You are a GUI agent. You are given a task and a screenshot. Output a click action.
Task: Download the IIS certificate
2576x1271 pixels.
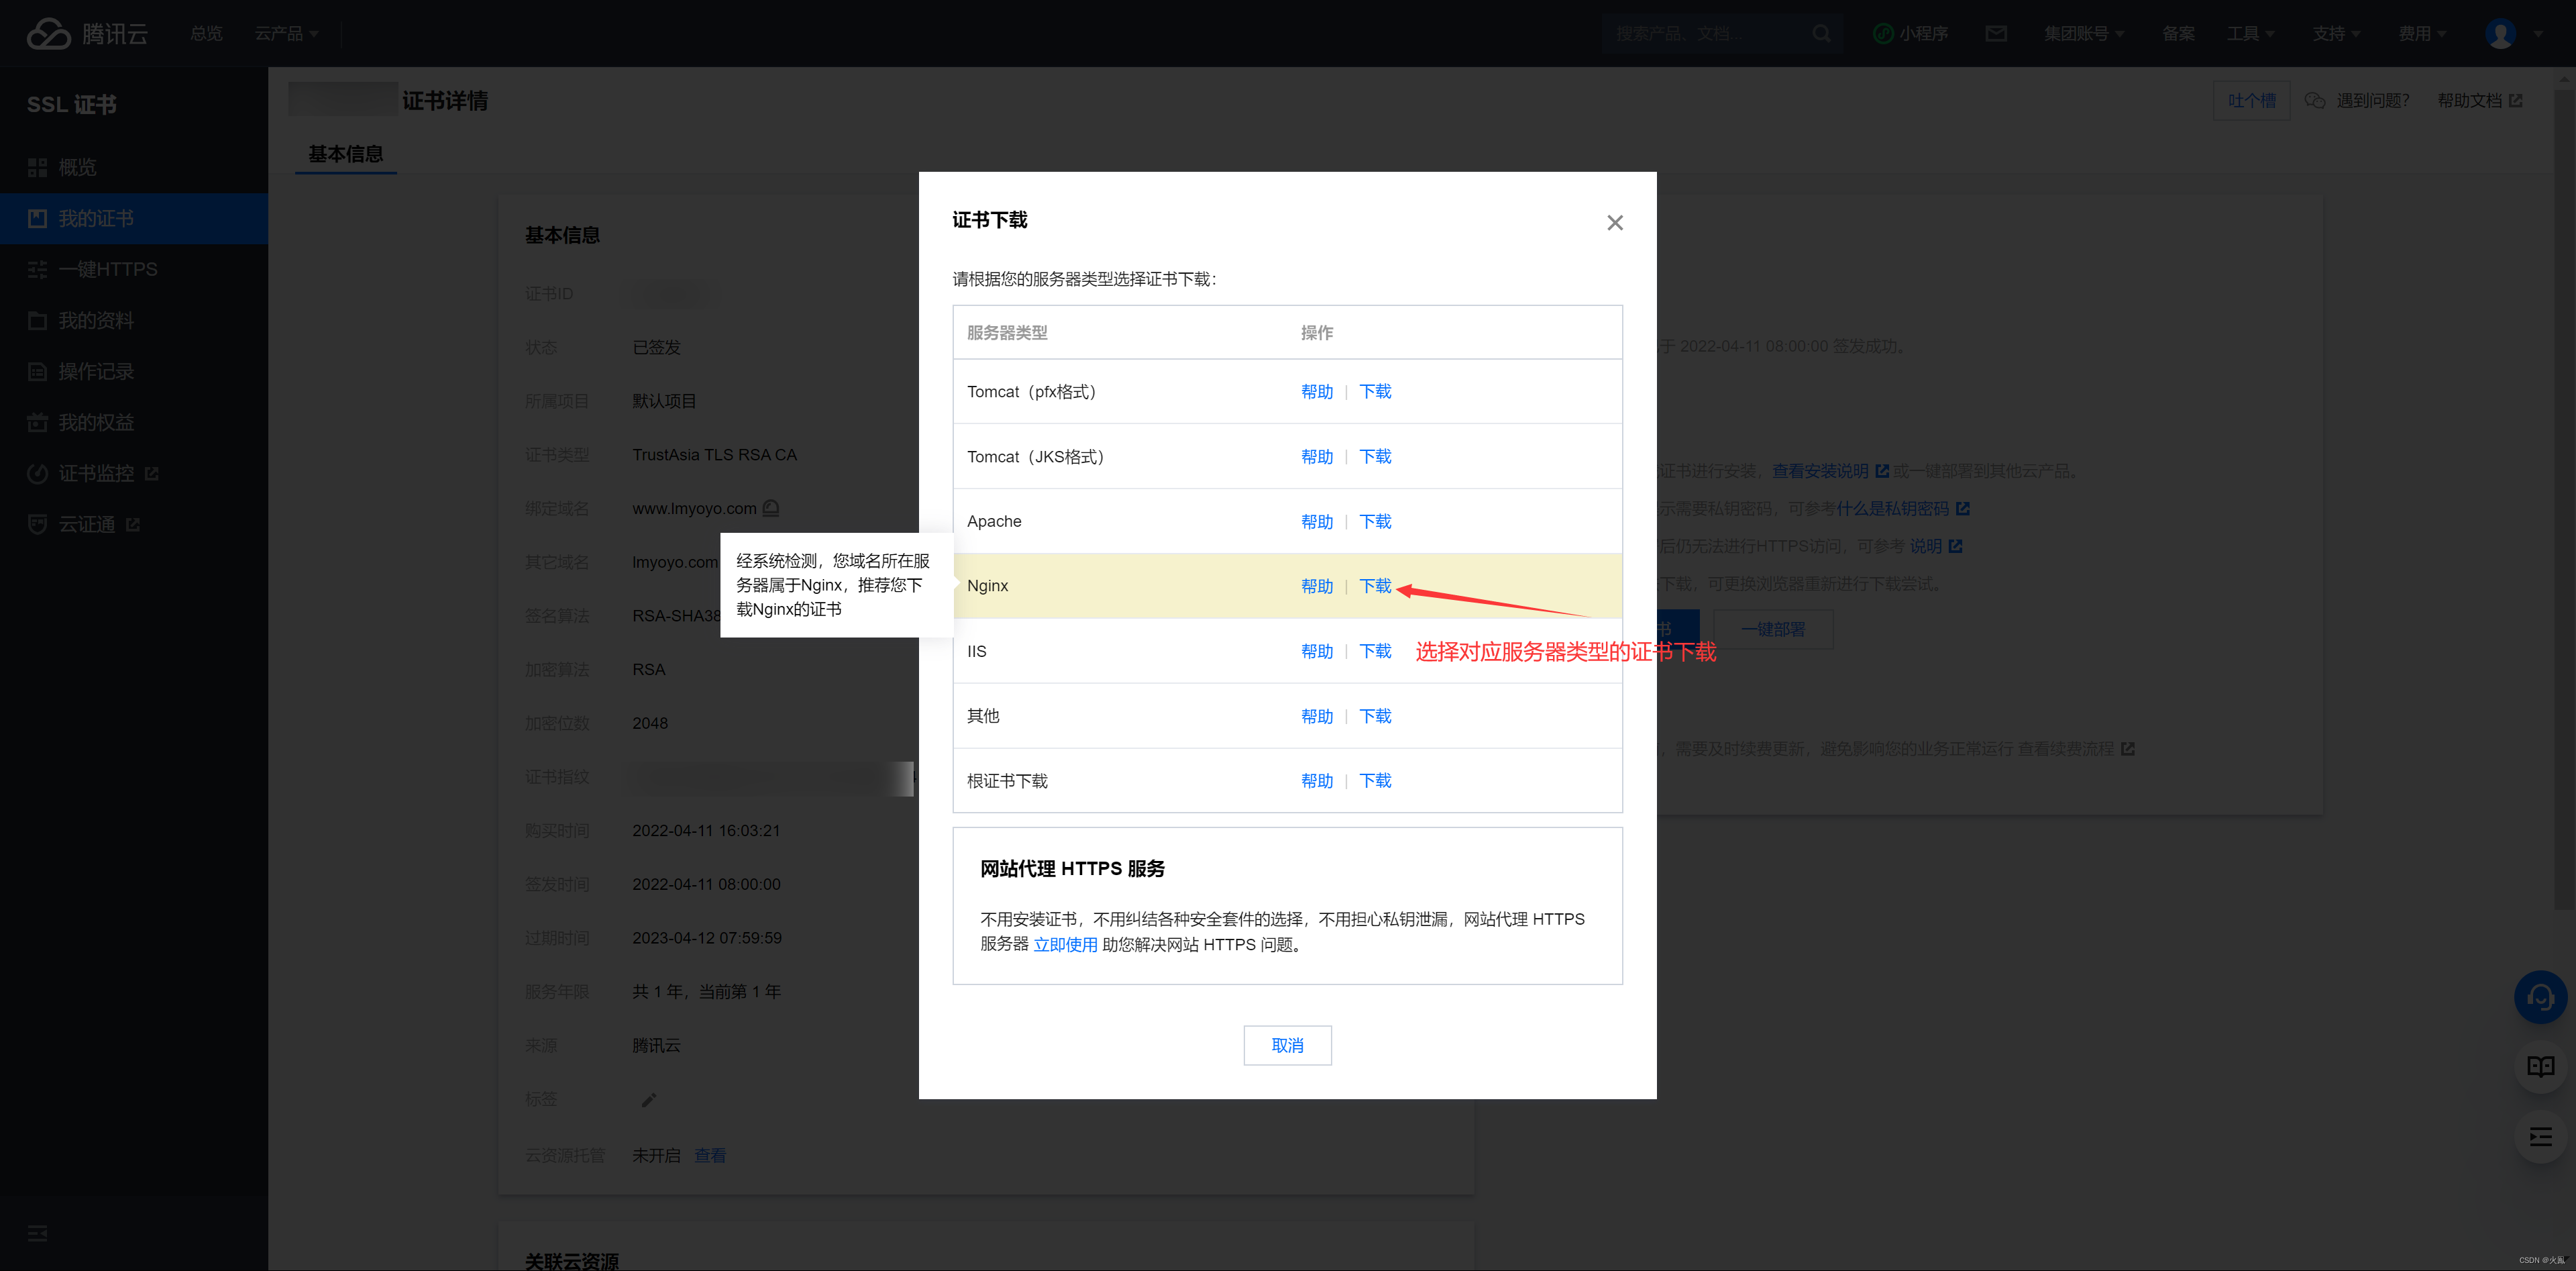point(1375,651)
